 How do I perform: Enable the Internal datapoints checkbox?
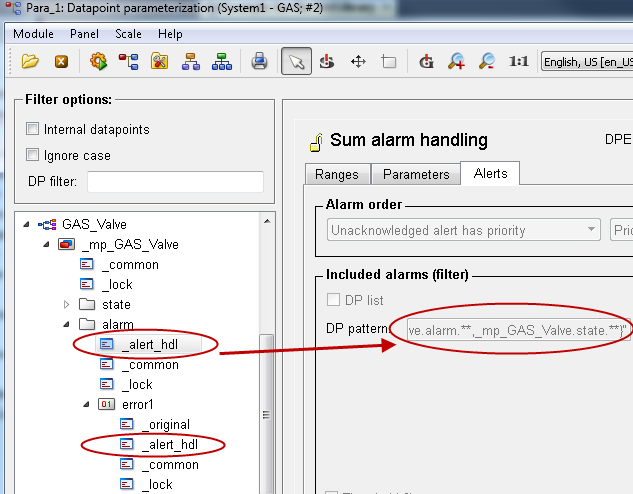[33, 129]
